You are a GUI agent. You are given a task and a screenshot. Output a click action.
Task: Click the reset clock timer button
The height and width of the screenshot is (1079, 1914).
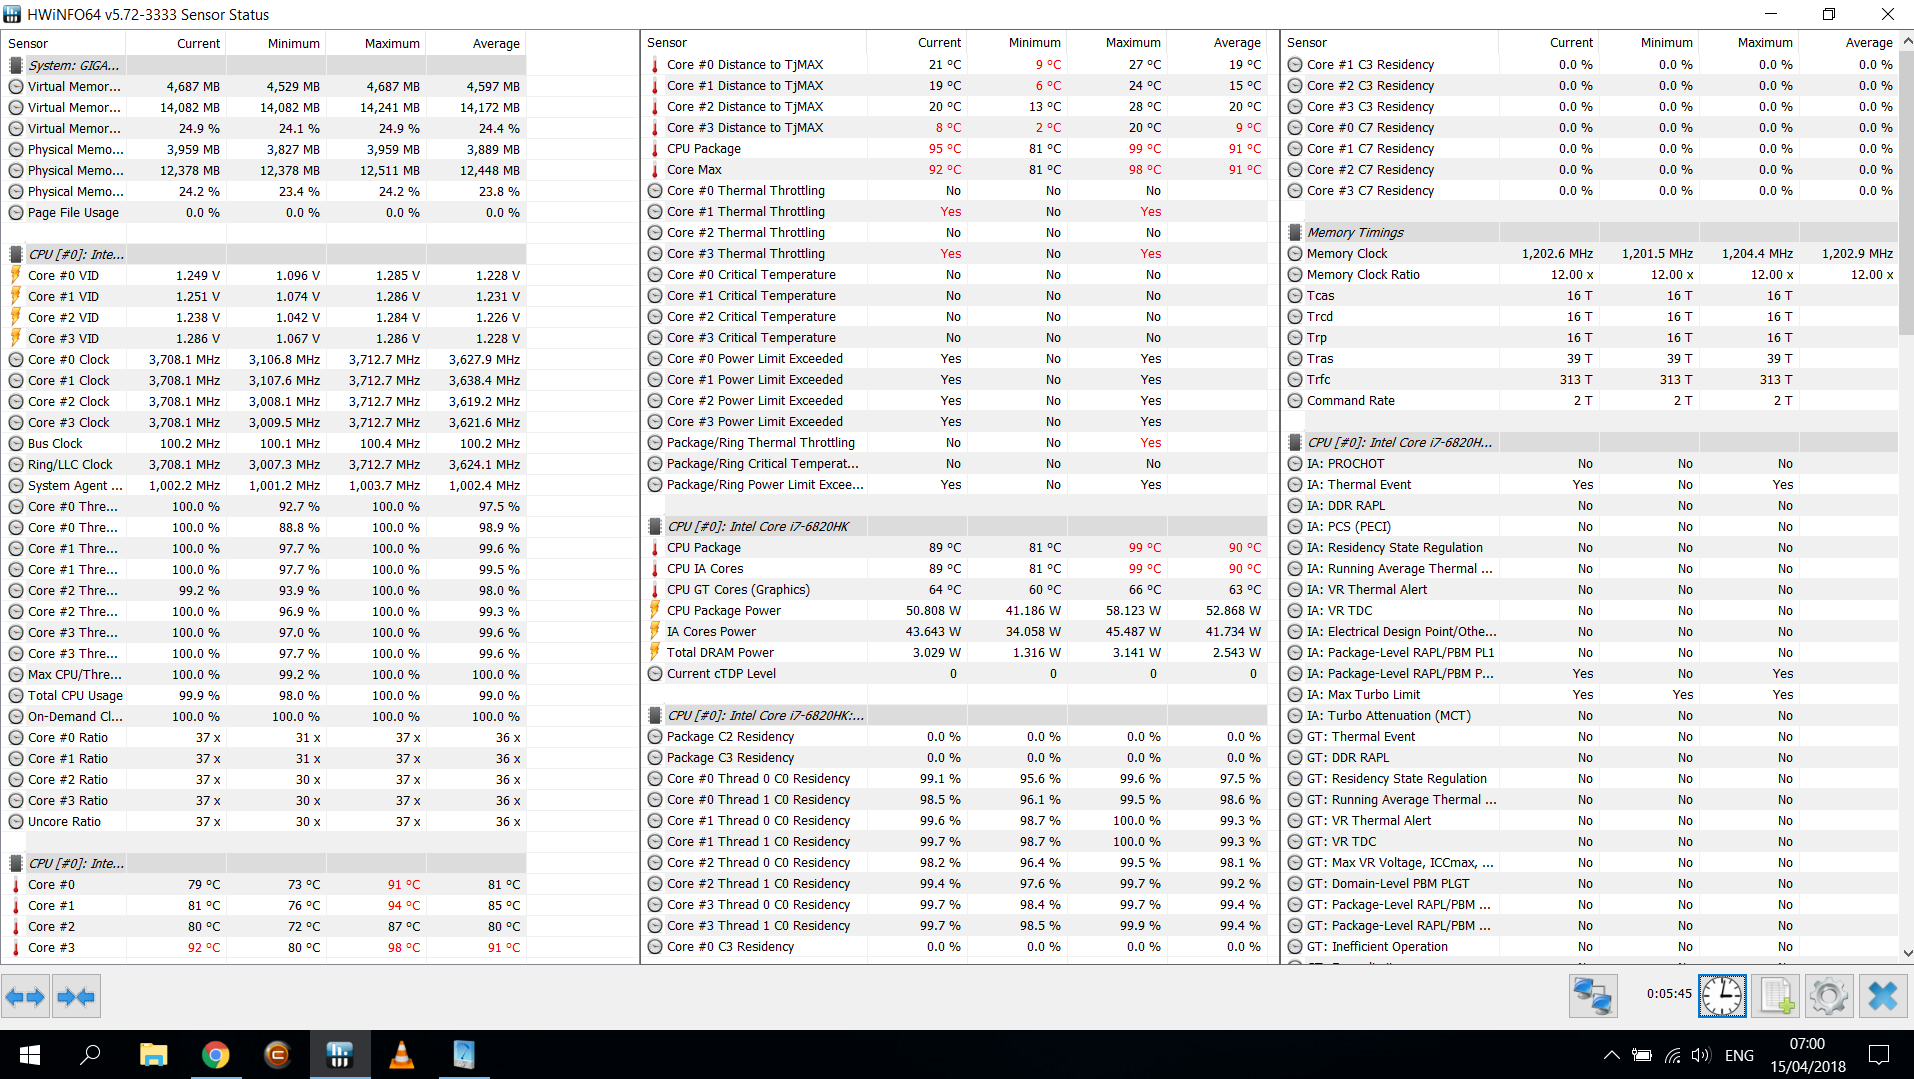1722,996
